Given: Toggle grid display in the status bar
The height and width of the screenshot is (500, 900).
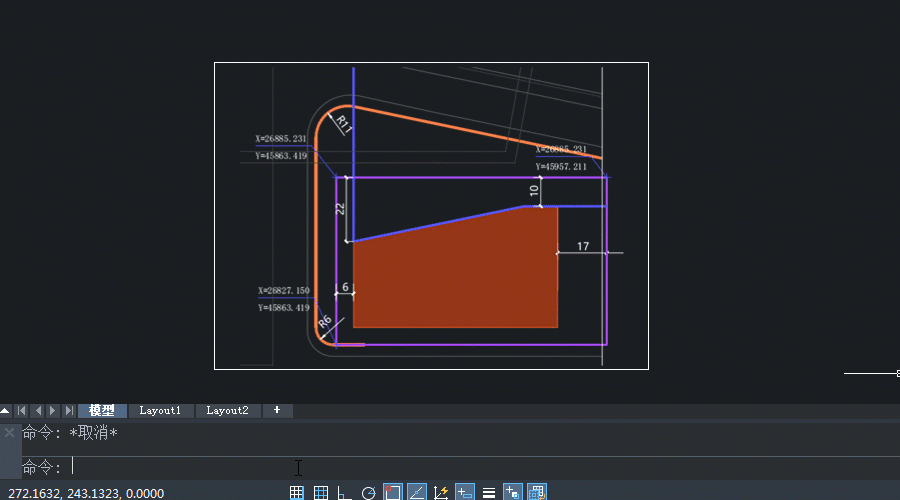Looking at the screenshot, I should pyautogui.click(x=297, y=492).
